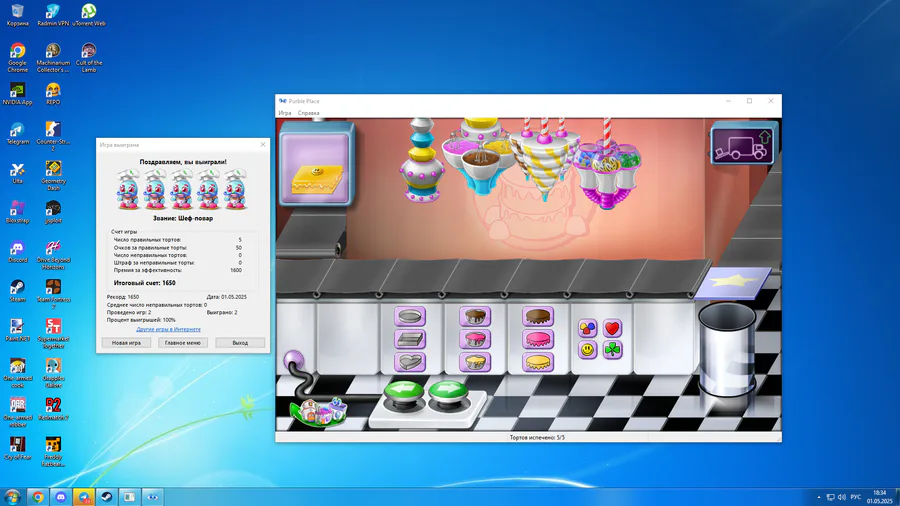This screenshot has height=506, width=900.
Task: Open the Cult of the Lamb desktop shortcut
Action: [x=89, y=57]
